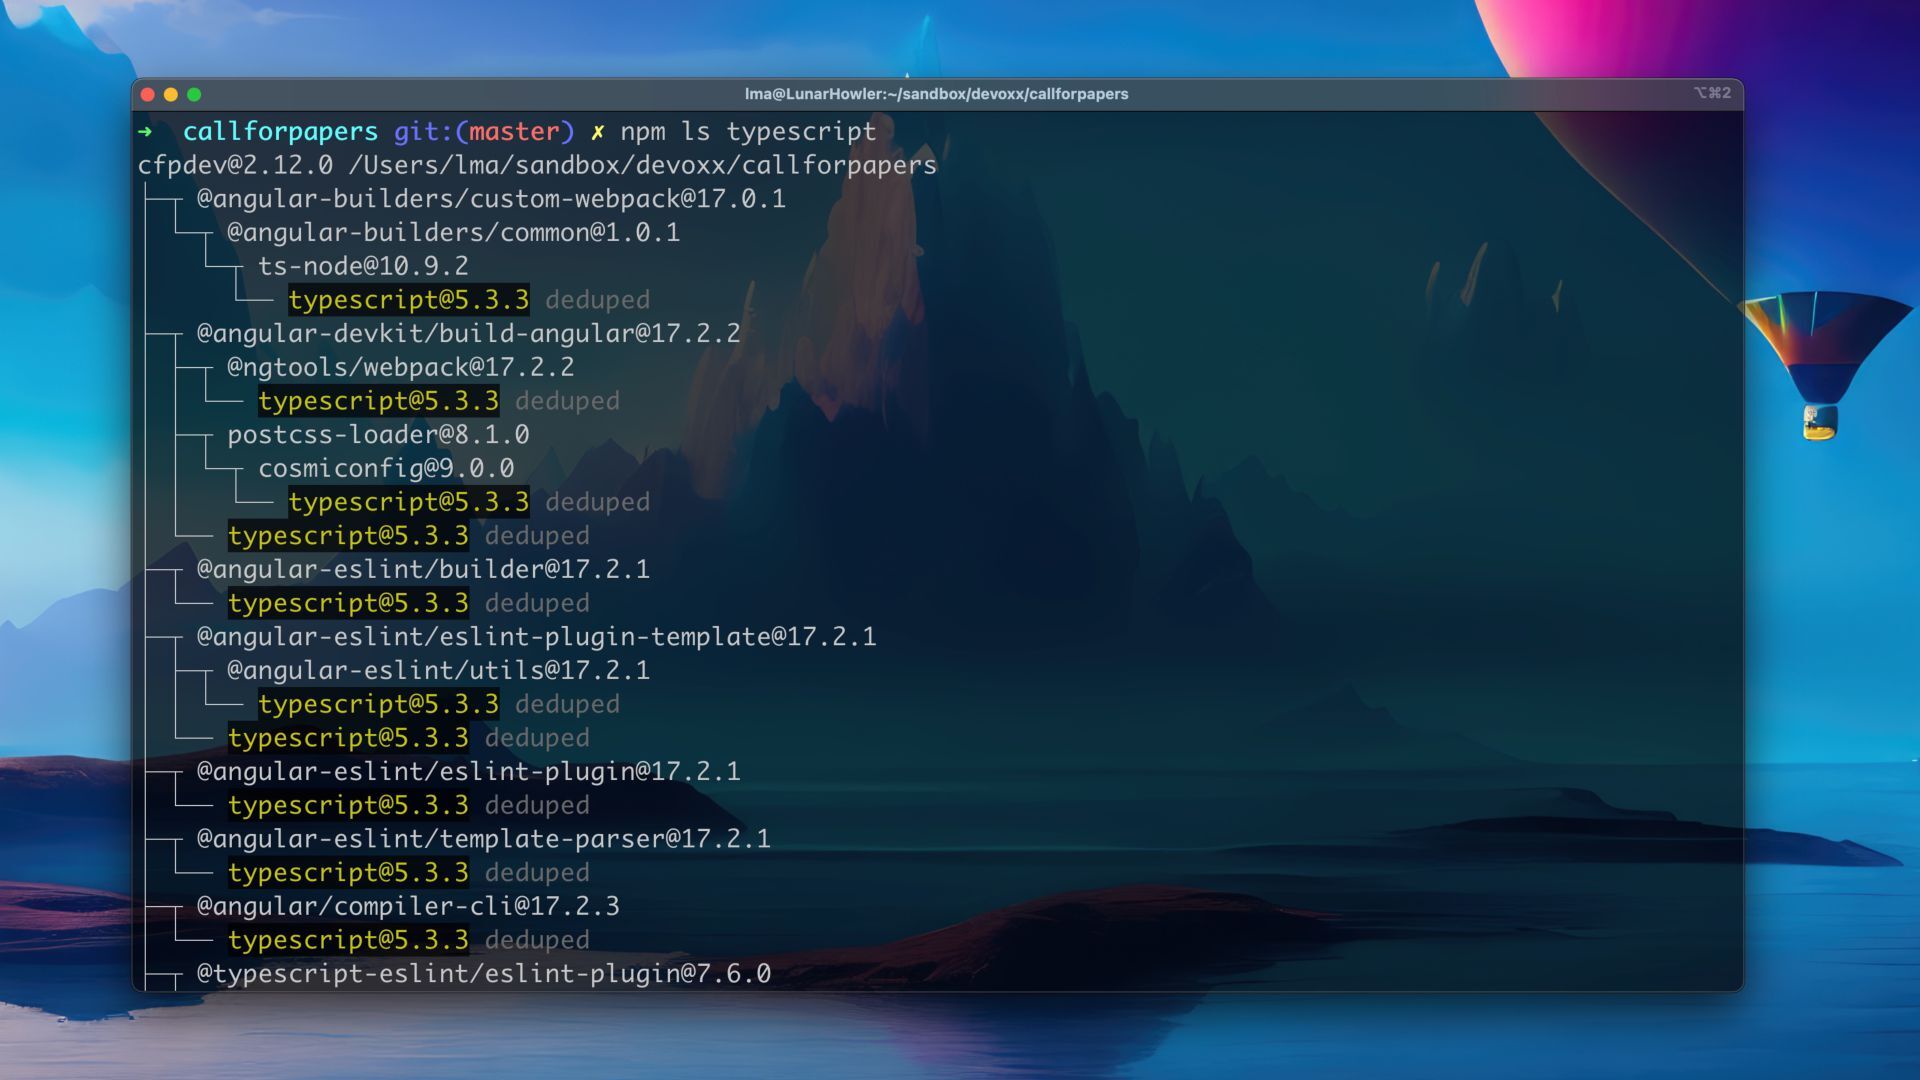Image resolution: width=1920 pixels, height=1080 pixels.
Task: Click @angular-devkit/build-angular@17.2.2 entry
Action: [x=468, y=333]
